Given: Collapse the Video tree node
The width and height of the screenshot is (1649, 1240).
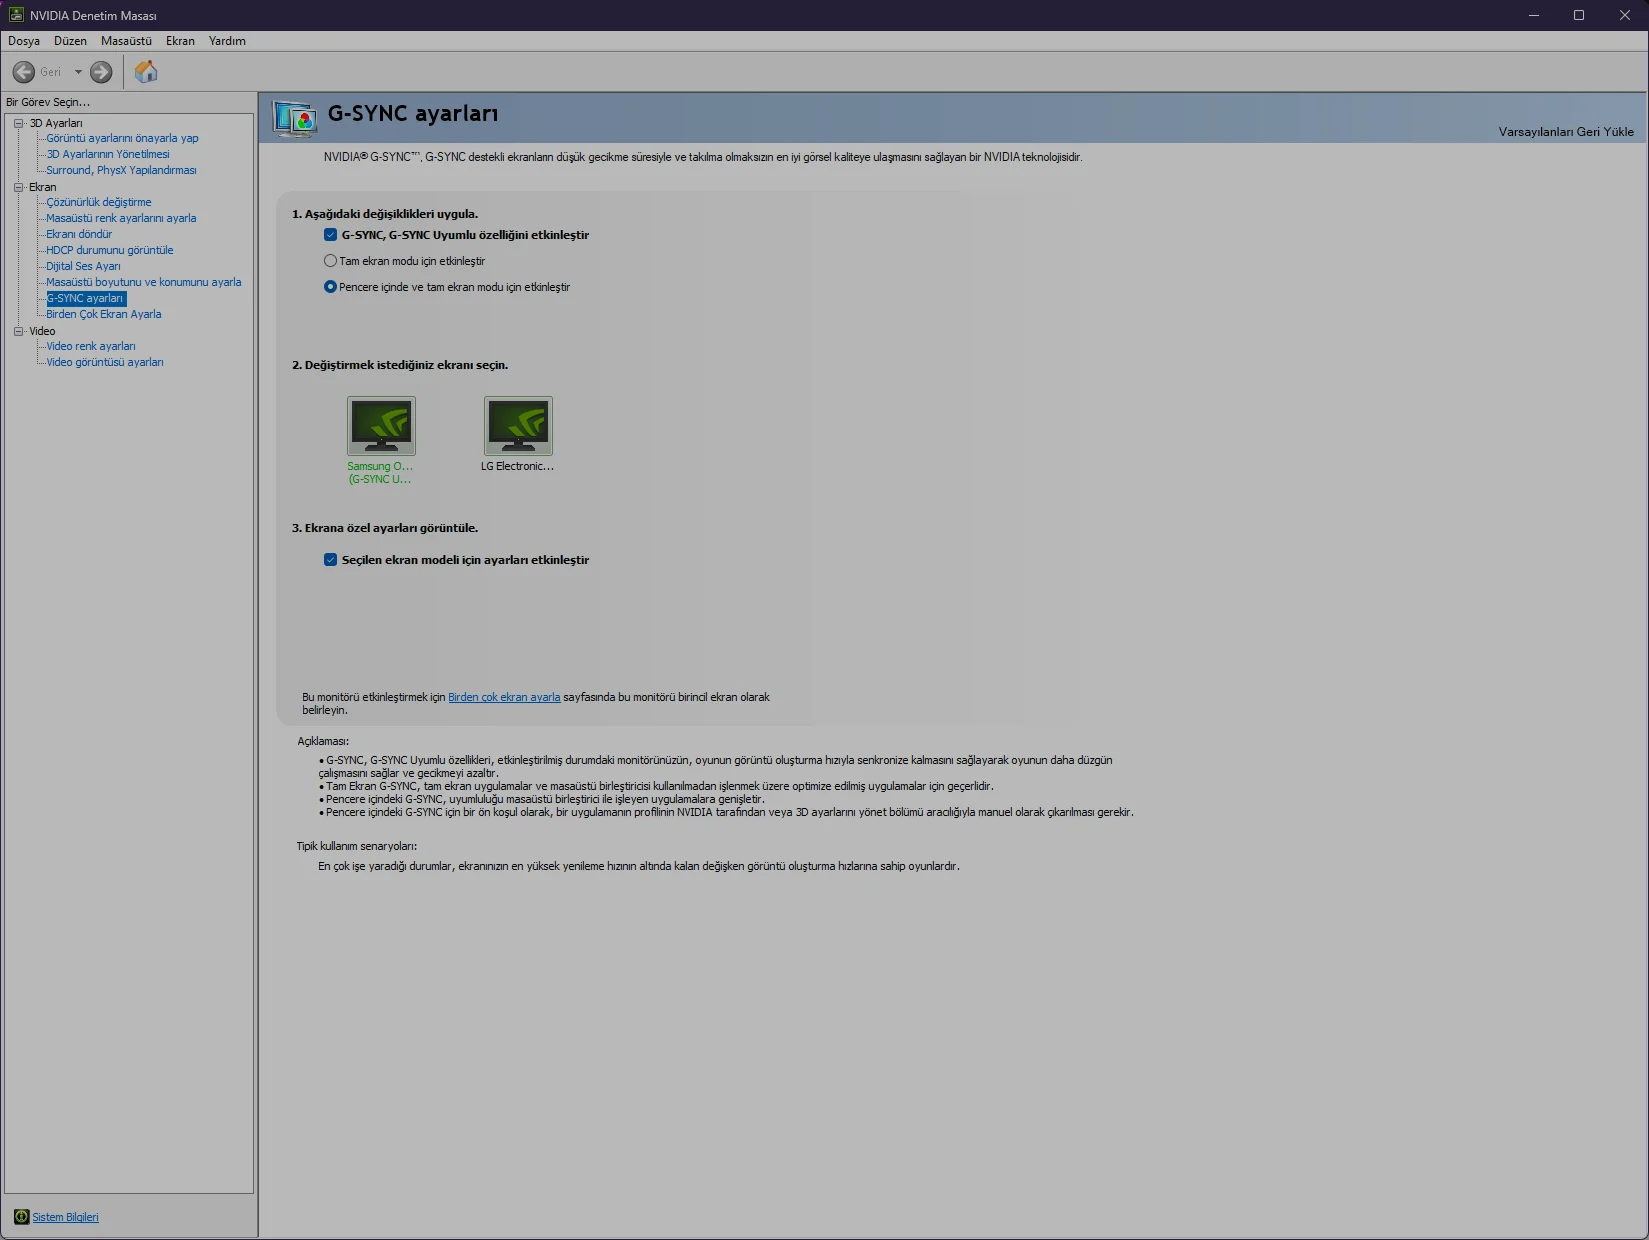Looking at the screenshot, I should point(18,331).
